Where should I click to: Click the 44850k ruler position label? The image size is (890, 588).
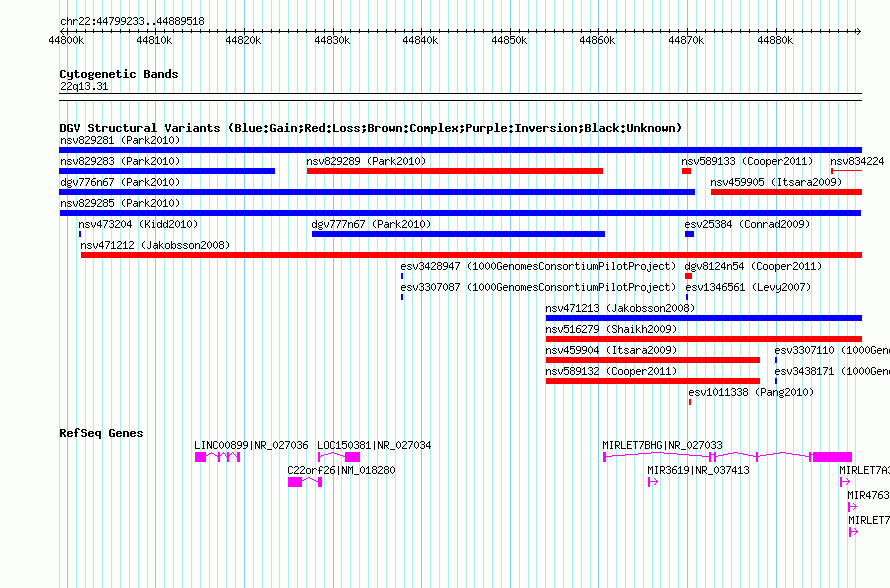(x=509, y=40)
